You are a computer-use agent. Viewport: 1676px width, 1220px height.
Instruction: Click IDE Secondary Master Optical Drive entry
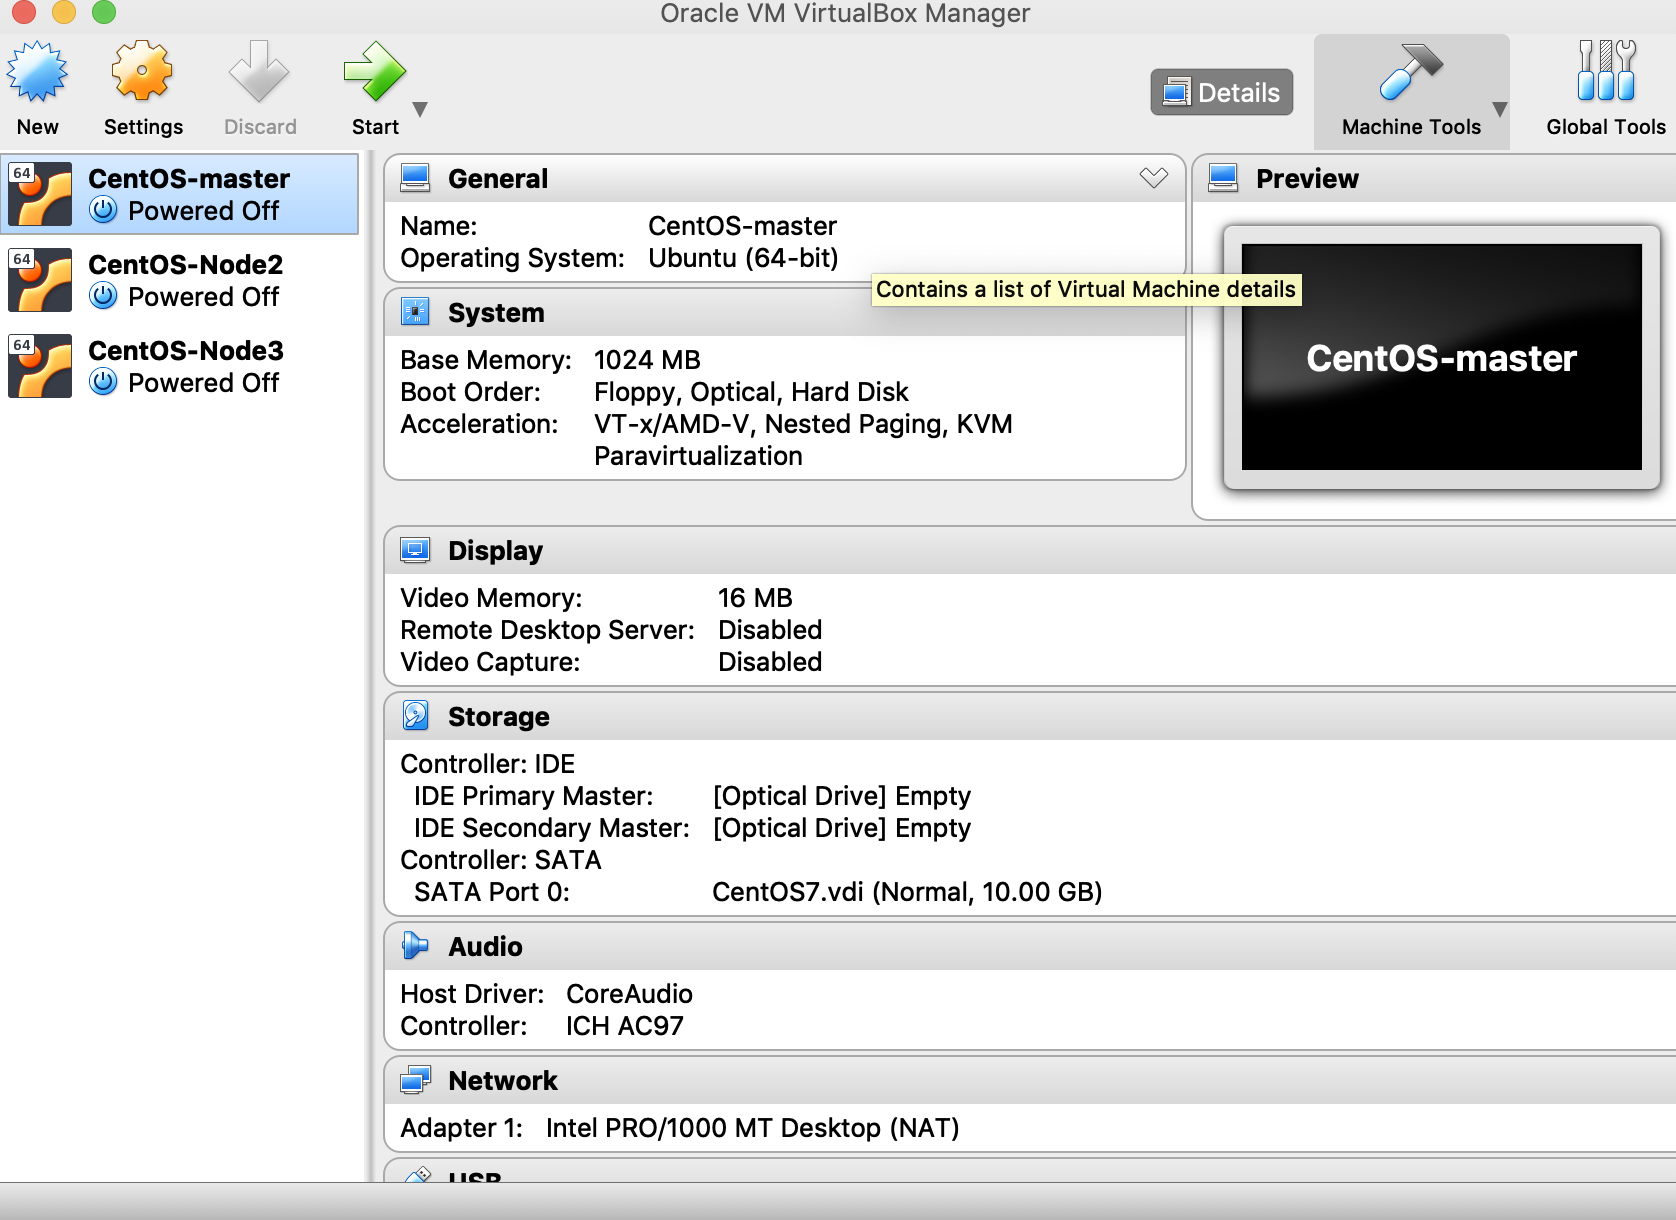(842, 828)
